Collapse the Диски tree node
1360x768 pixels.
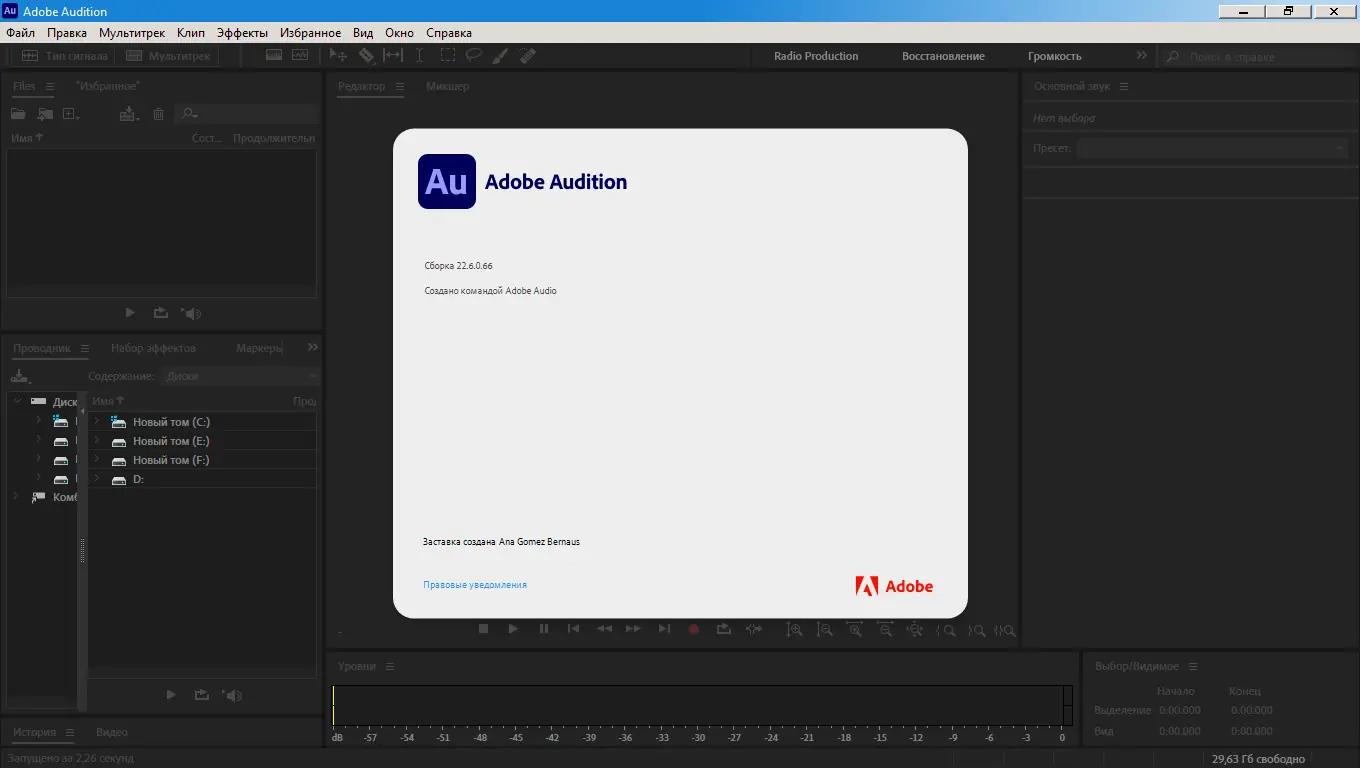(17, 401)
